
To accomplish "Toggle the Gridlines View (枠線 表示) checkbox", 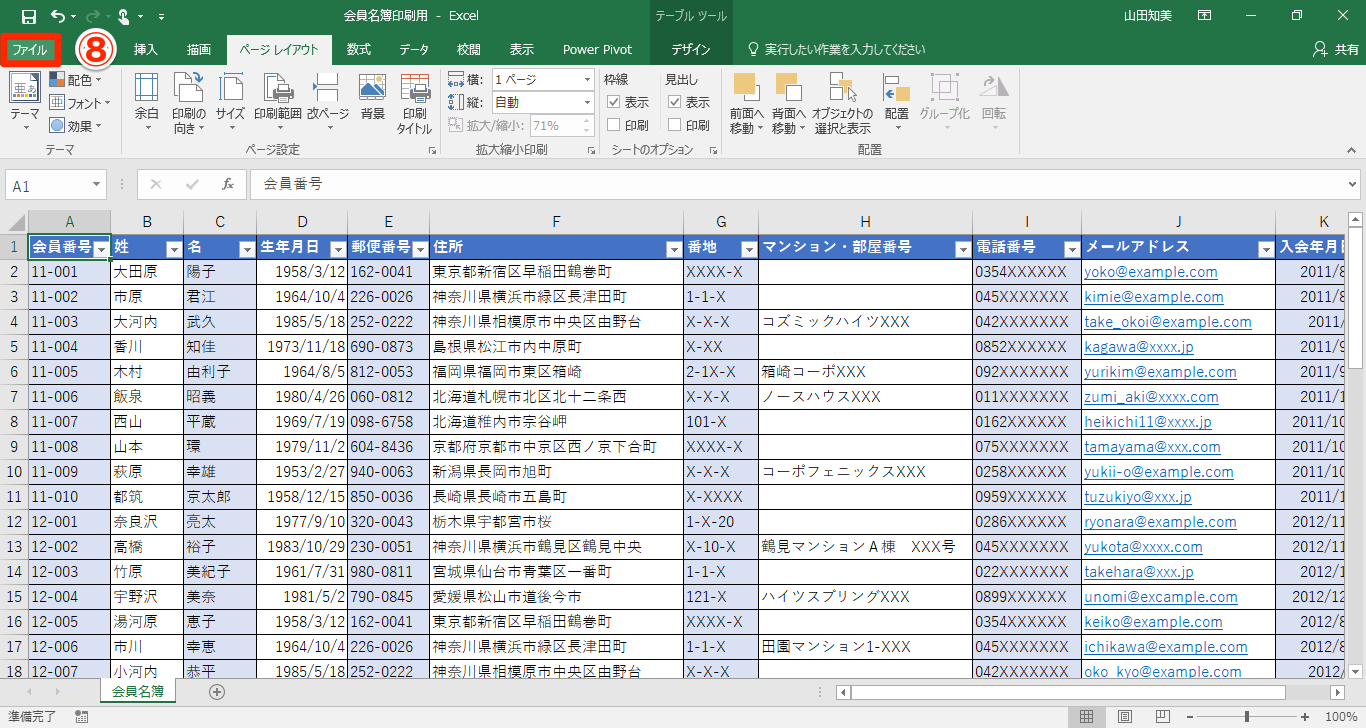I will click(615, 102).
